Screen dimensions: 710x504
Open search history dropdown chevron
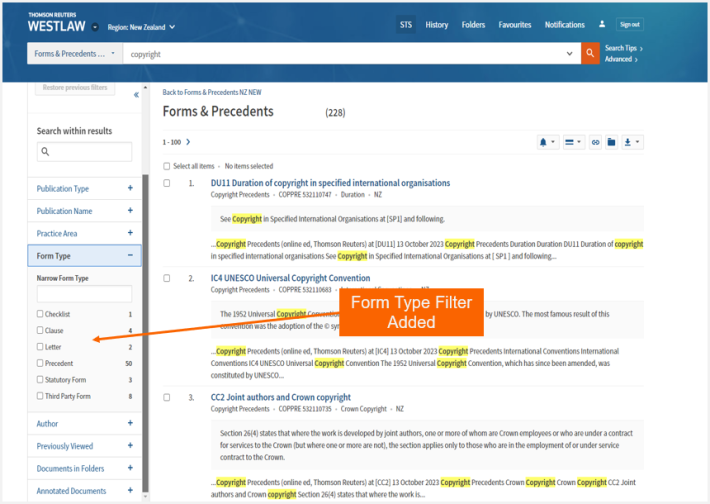tap(569, 53)
